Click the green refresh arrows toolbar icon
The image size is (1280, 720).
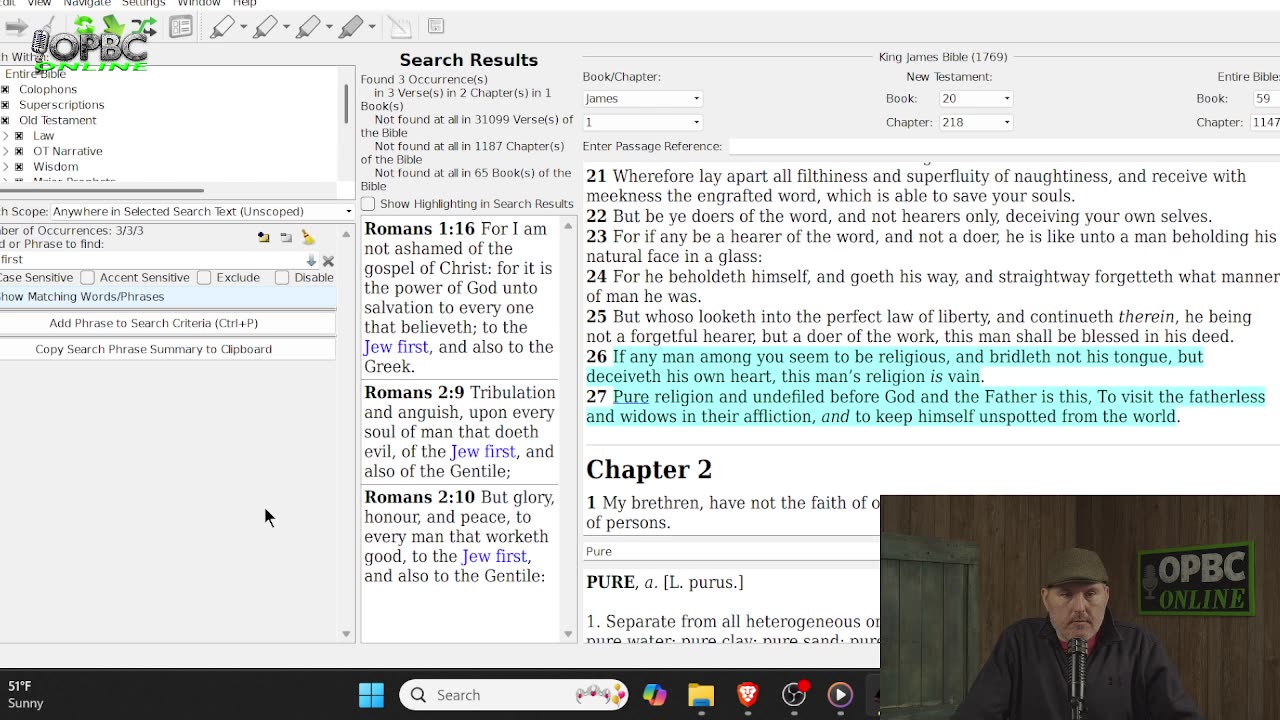point(85,27)
